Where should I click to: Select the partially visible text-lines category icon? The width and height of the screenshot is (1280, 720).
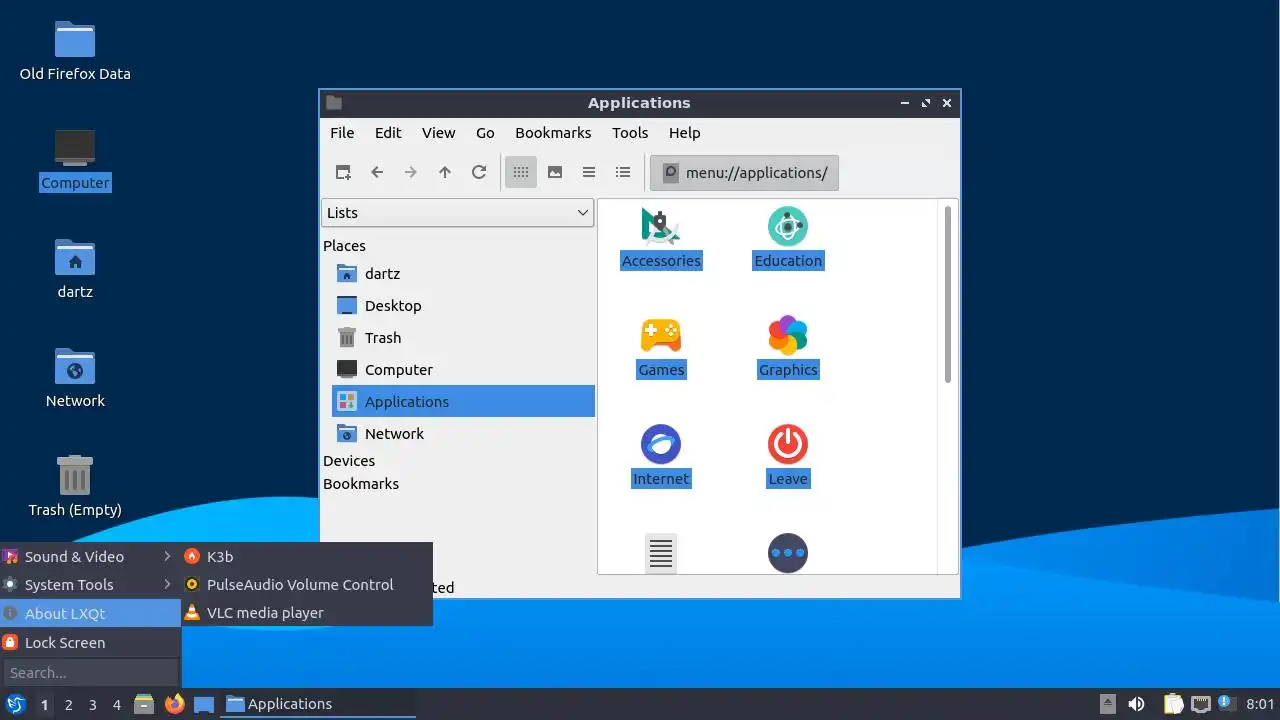tap(661, 553)
